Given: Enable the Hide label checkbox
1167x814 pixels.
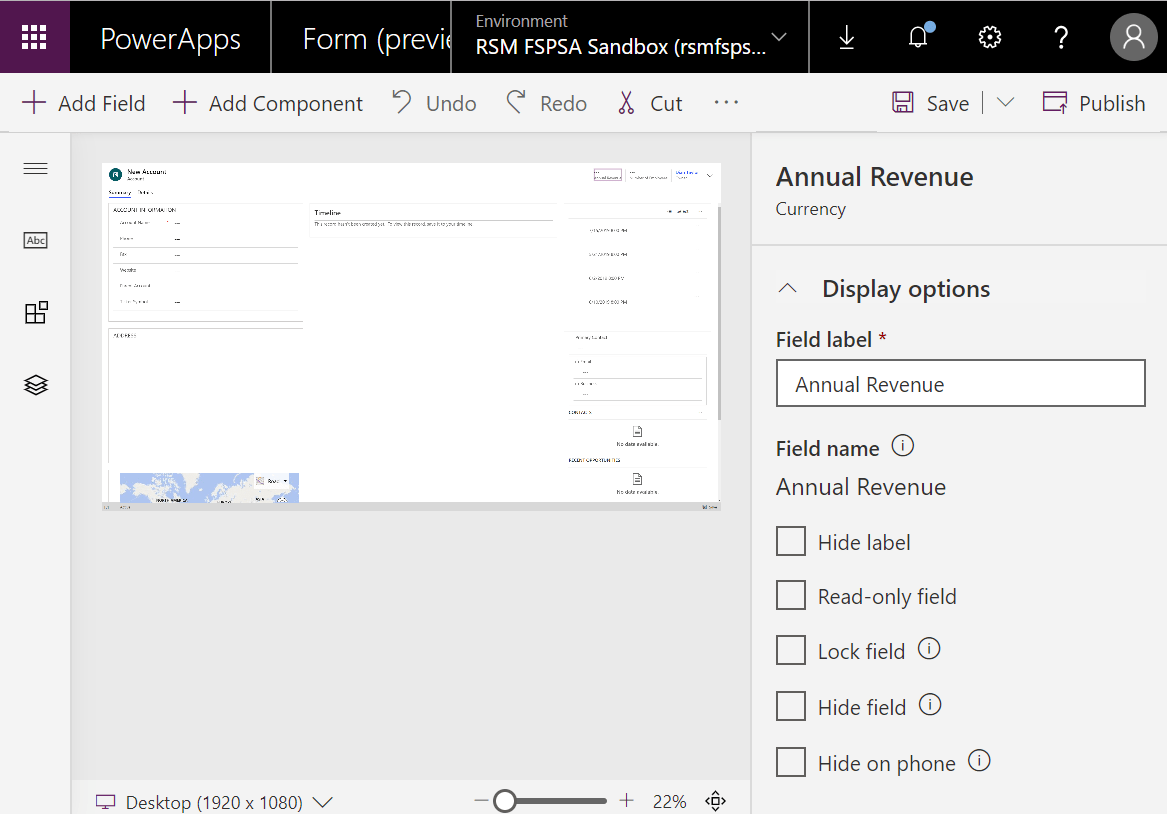Looking at the screenshot, I should (790, 541).
